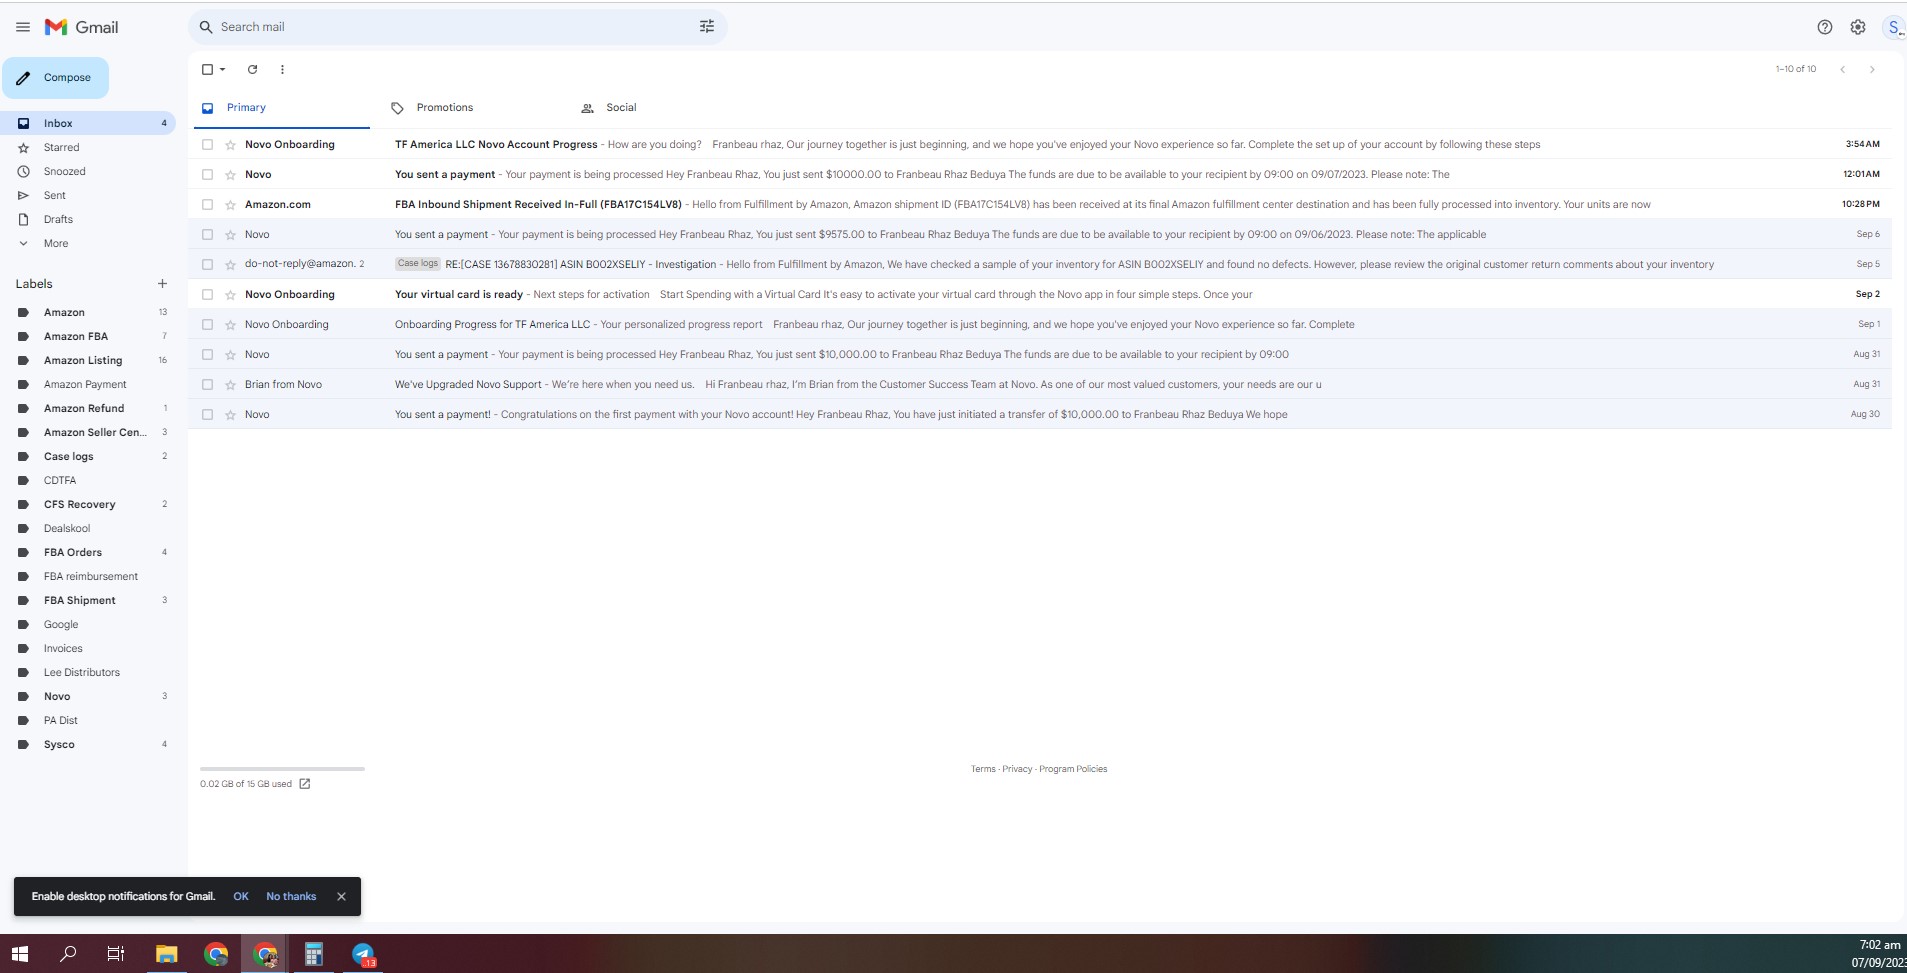
Task: Decline notifications with No thanks
Action: tap(291, 896)
